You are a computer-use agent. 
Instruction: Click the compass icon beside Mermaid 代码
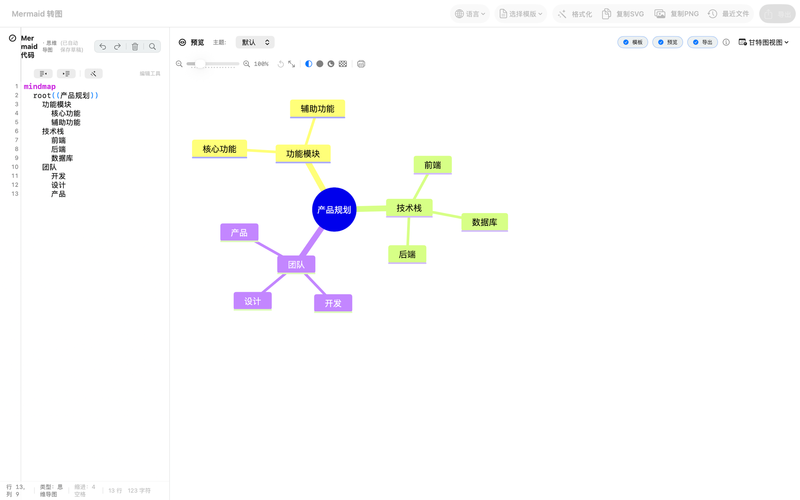12,38
